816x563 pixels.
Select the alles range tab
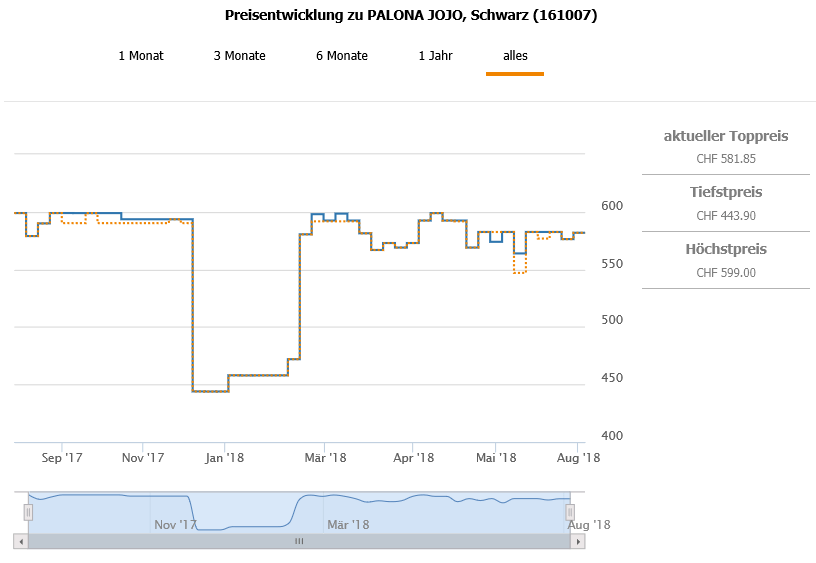tap(515, 56)
